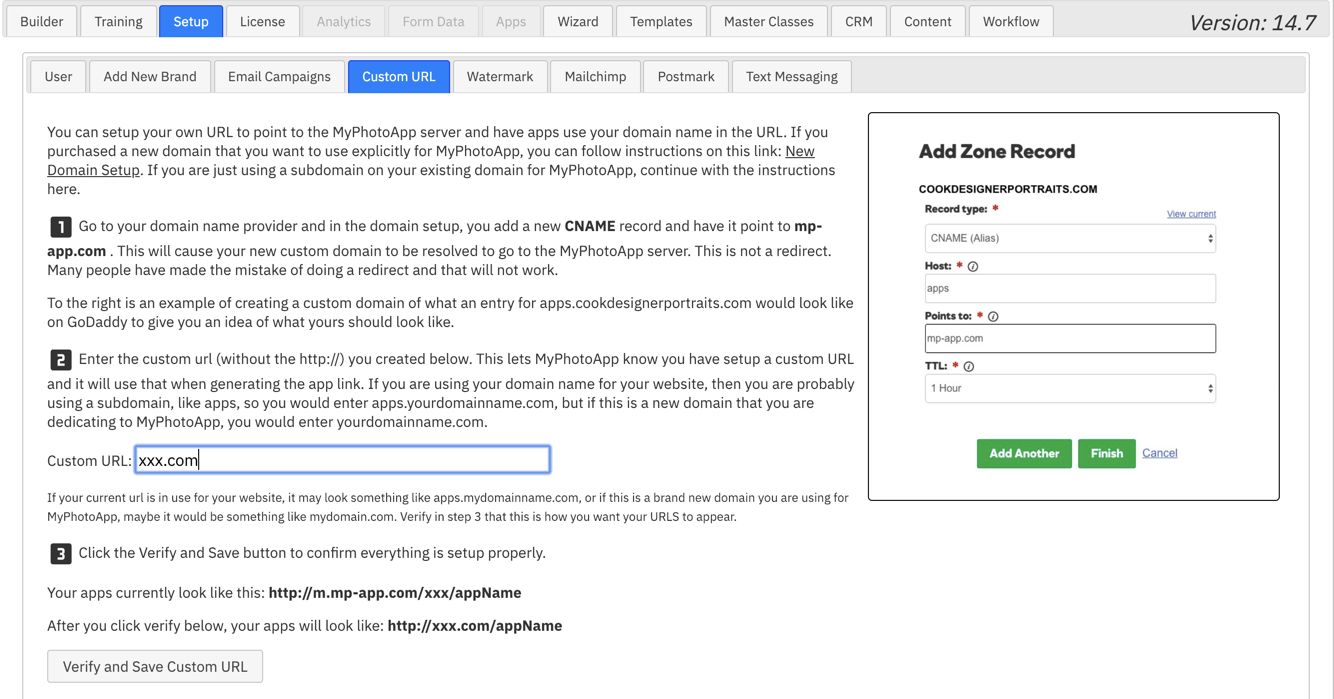Open the Workflow tab
The height and width of the screenshot is (699, 1334).
click(x=1011, y=21)
